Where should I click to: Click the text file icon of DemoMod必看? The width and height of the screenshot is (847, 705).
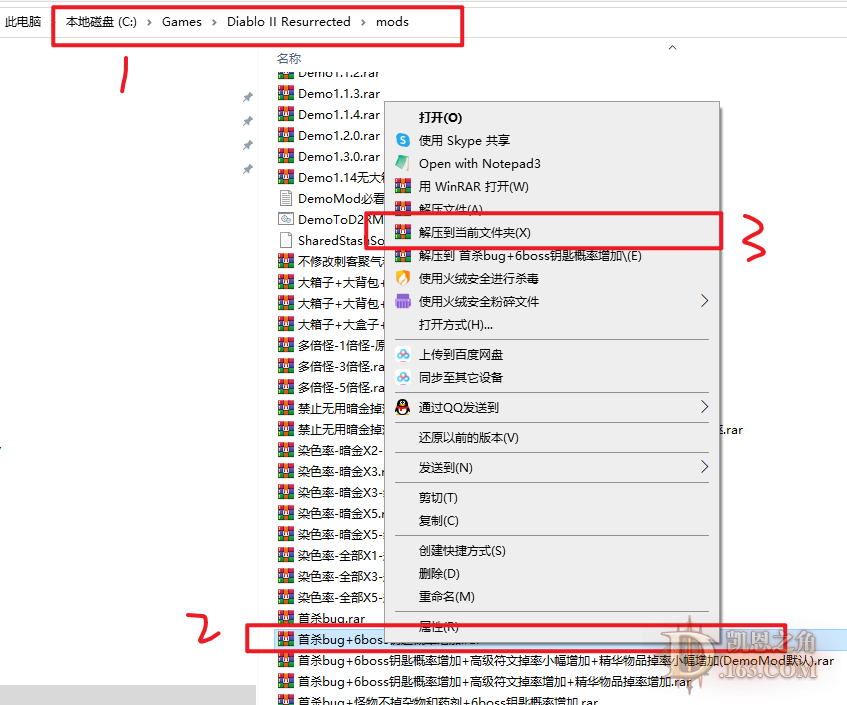pyautogui.click(x=286, y=198)
